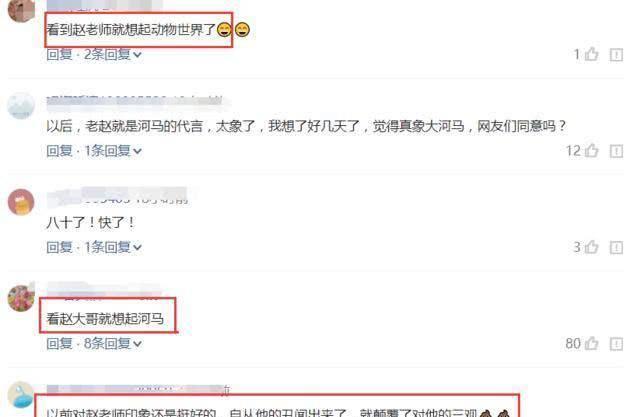640x417 pixels.
Task: Open avatar of the bottom-most commenter
Action: pos(21,395)
